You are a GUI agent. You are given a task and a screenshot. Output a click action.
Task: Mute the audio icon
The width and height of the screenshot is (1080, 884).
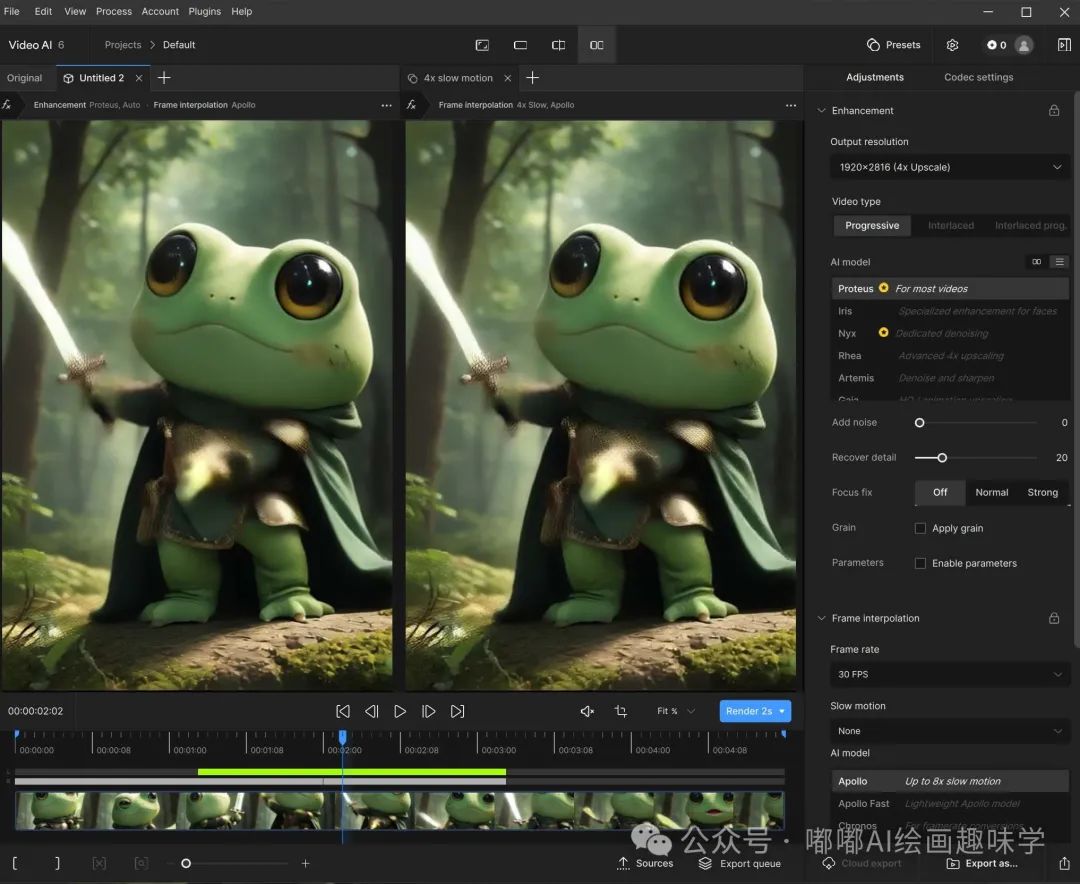point(587,711)
